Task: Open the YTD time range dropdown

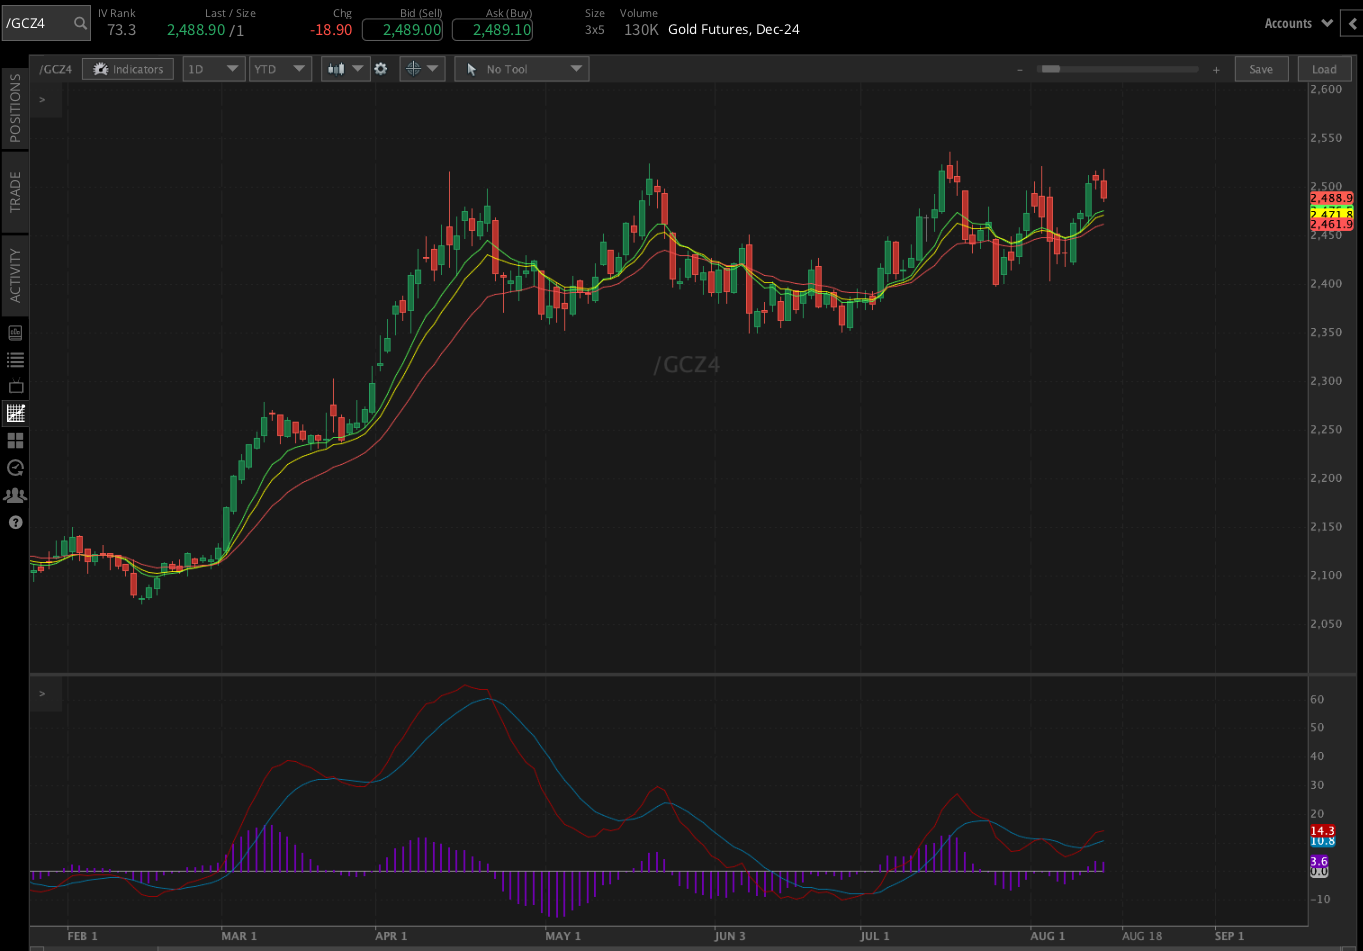Action: point(281,69)
